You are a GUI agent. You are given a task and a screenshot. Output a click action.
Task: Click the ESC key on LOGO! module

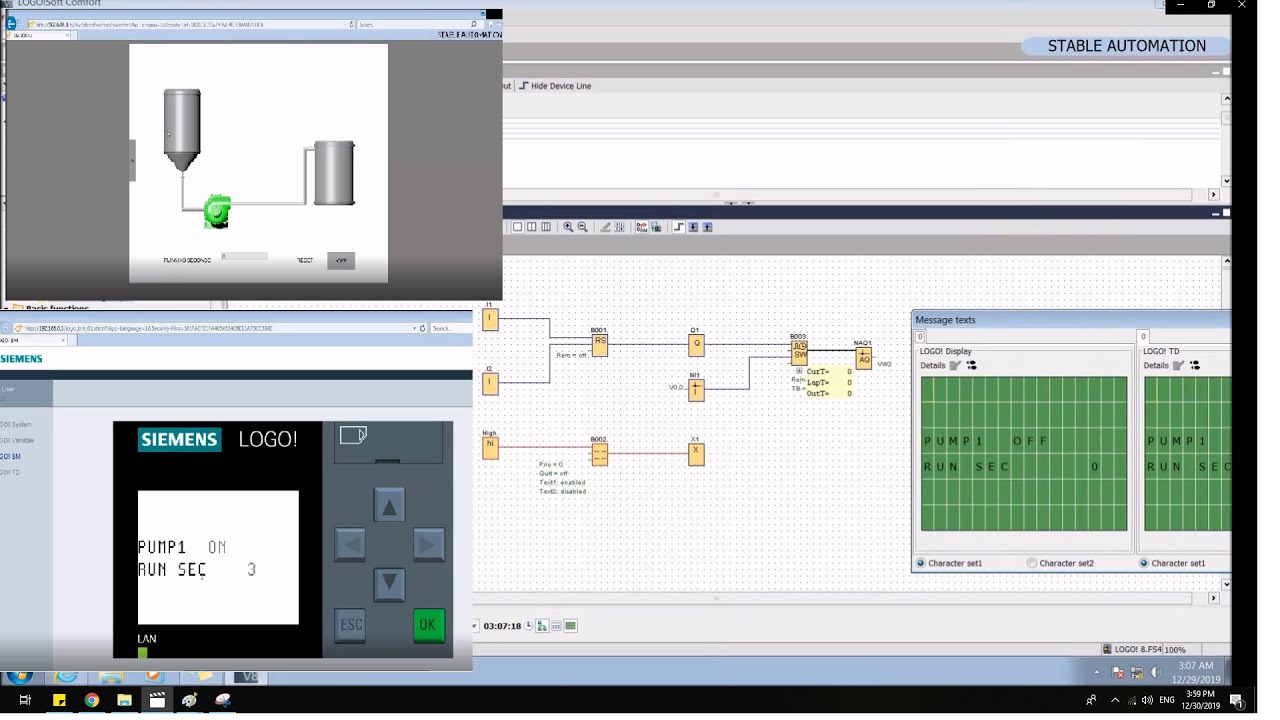(x=350, y=625)
